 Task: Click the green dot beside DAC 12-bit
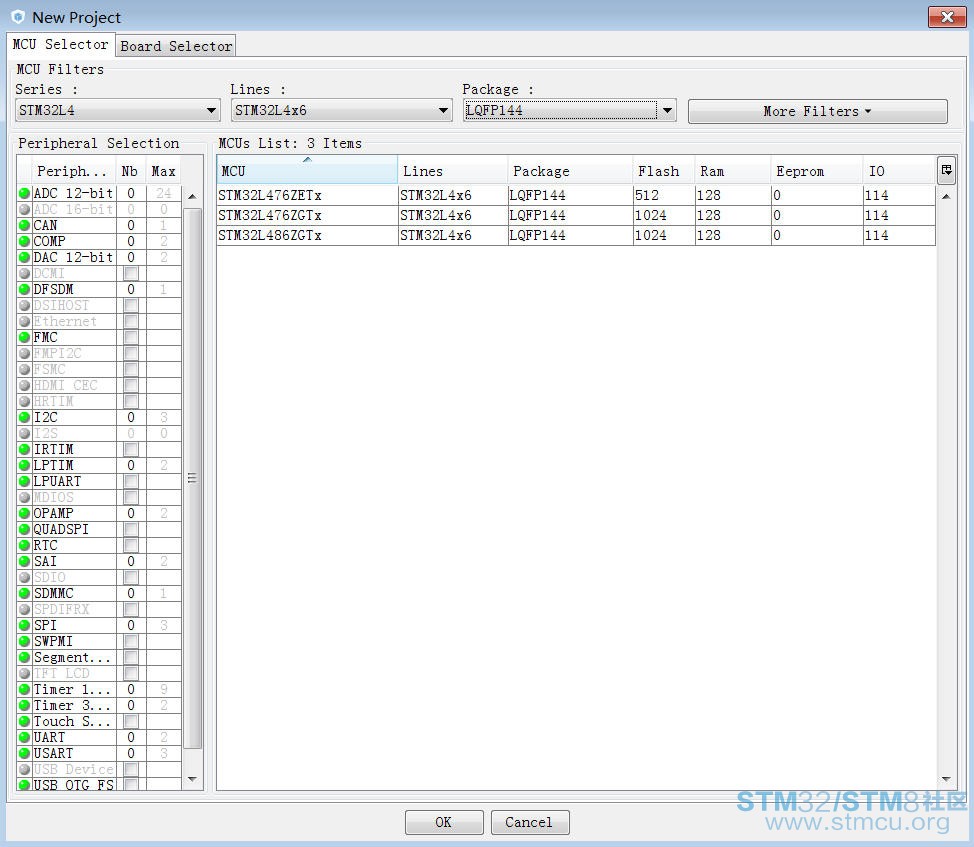coord(24,257)
